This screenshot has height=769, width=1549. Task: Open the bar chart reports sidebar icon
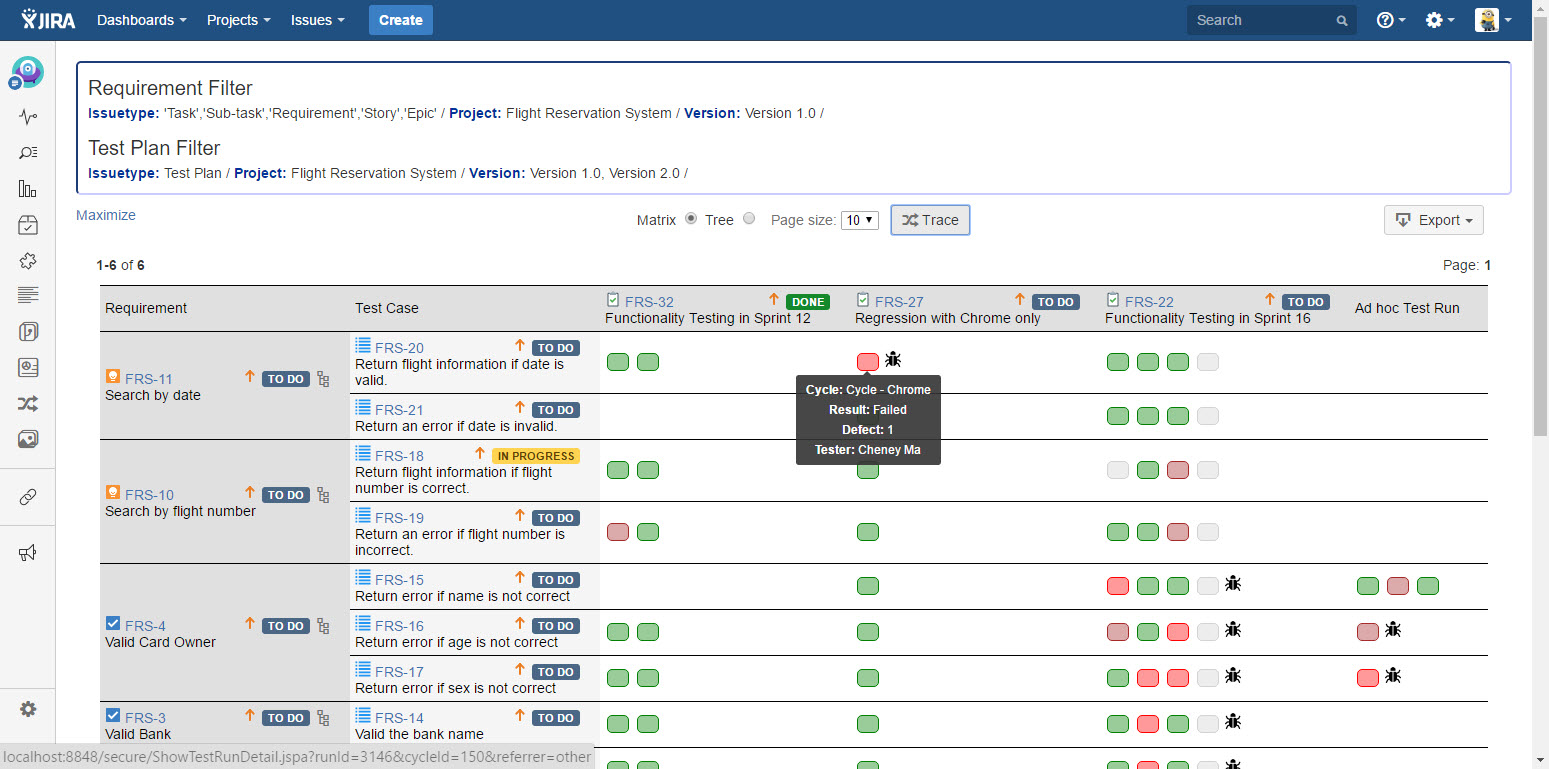[28, 189]
